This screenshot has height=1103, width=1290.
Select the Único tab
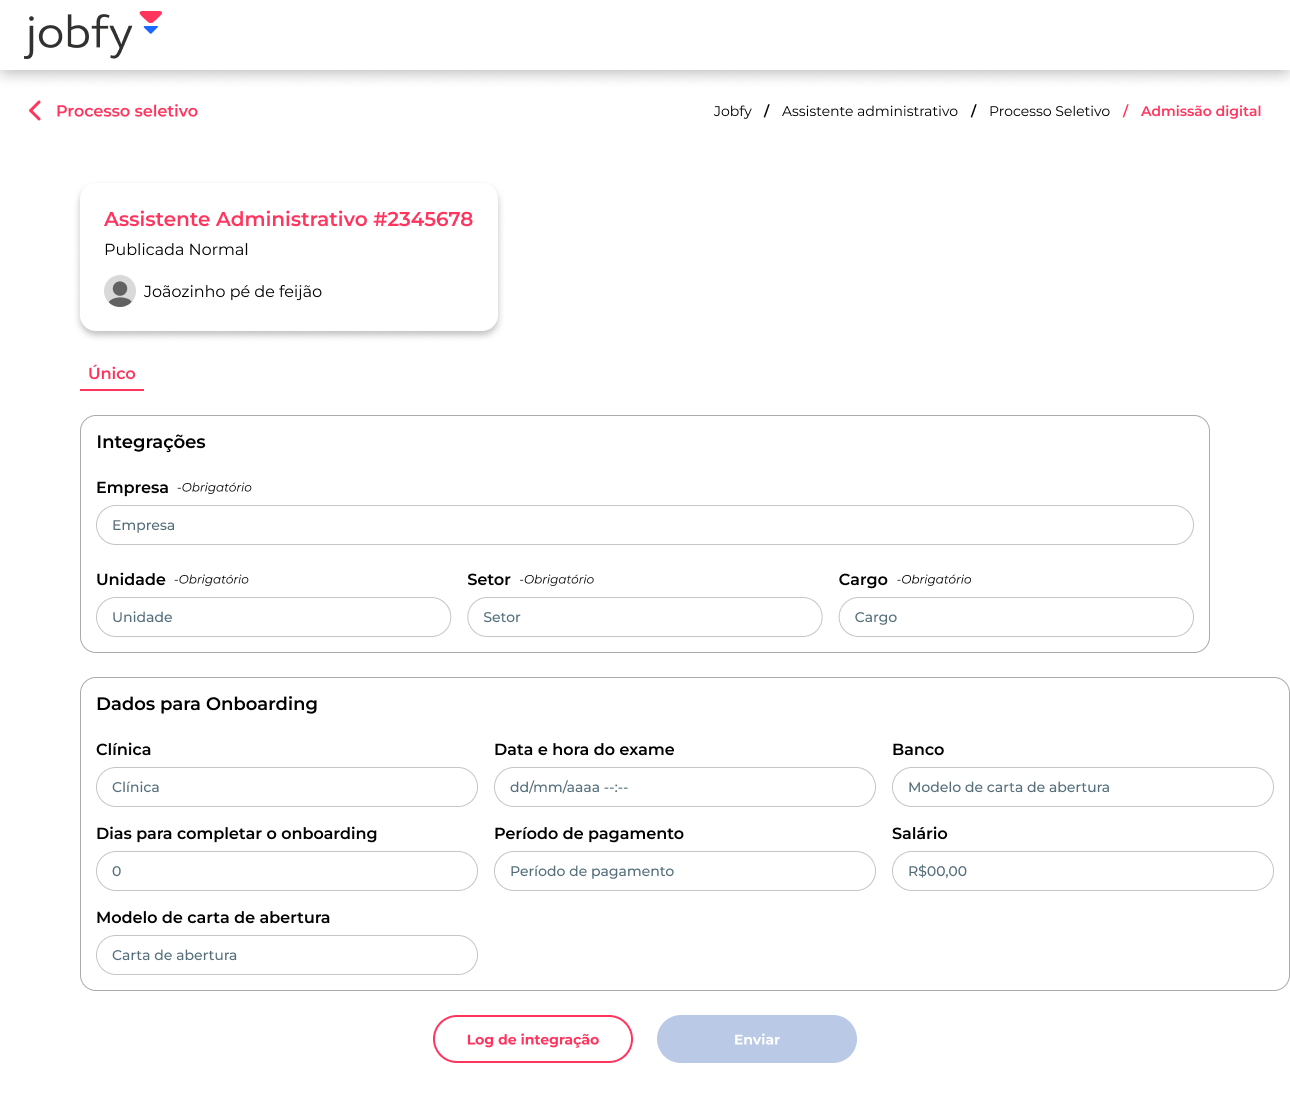112,373
